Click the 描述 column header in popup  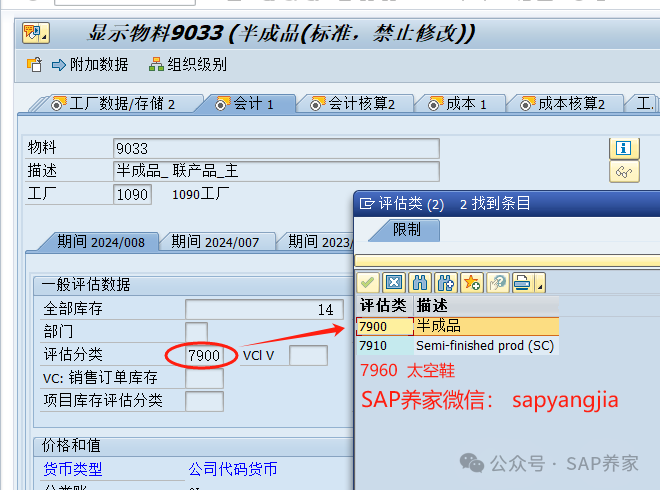[487, 306]
